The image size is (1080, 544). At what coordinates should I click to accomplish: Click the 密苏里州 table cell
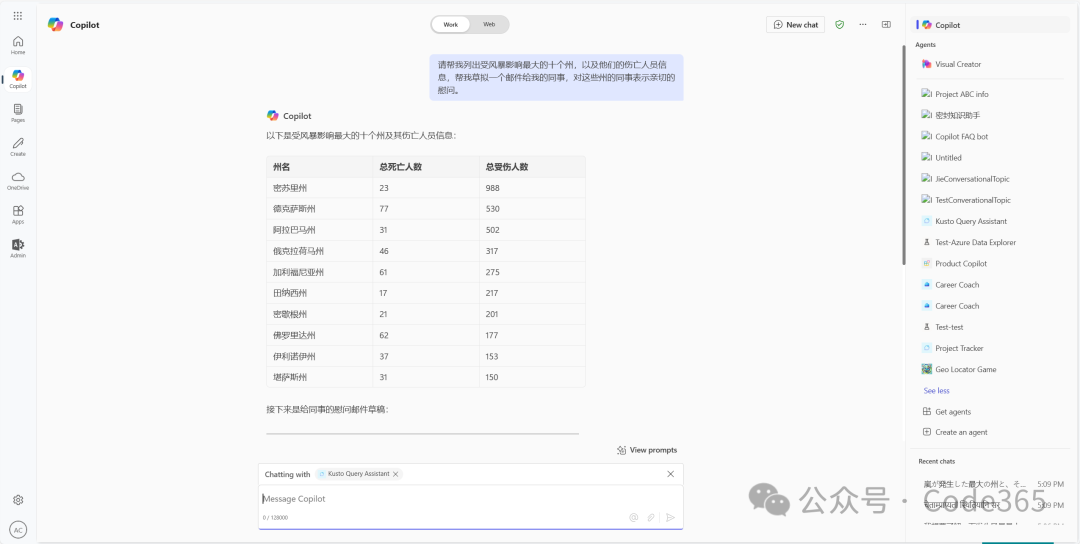[320, 188]
